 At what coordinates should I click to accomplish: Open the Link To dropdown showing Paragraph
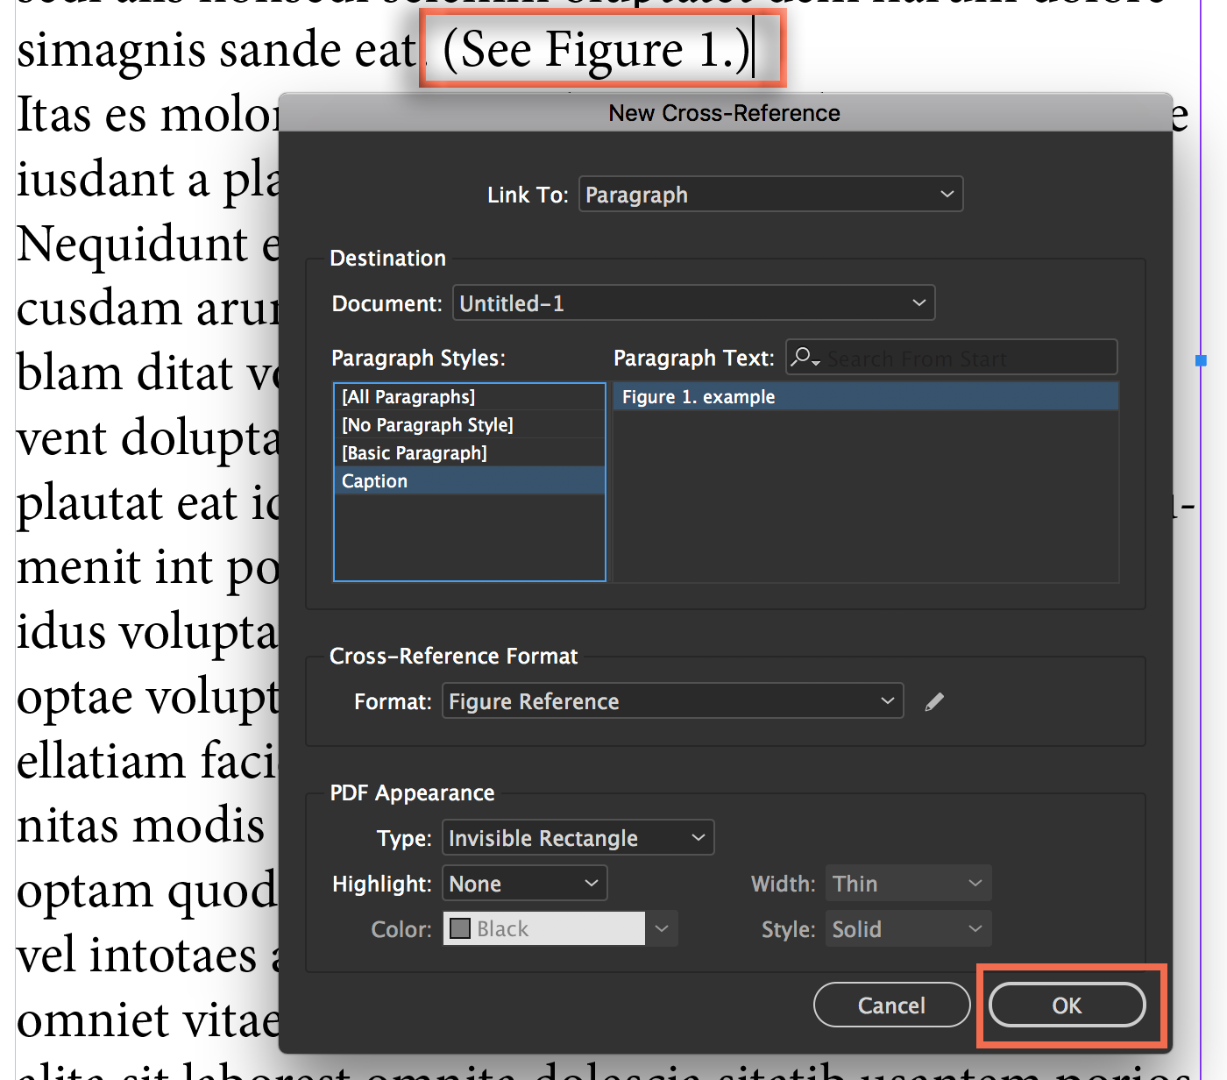point(770,194)
